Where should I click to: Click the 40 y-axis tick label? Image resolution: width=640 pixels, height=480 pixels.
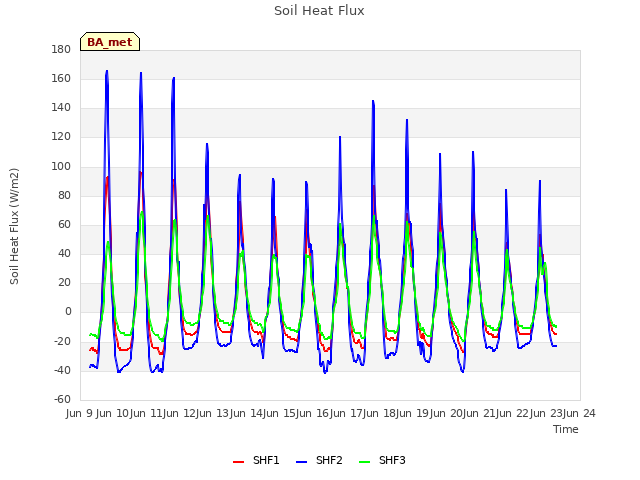[64, 253]
